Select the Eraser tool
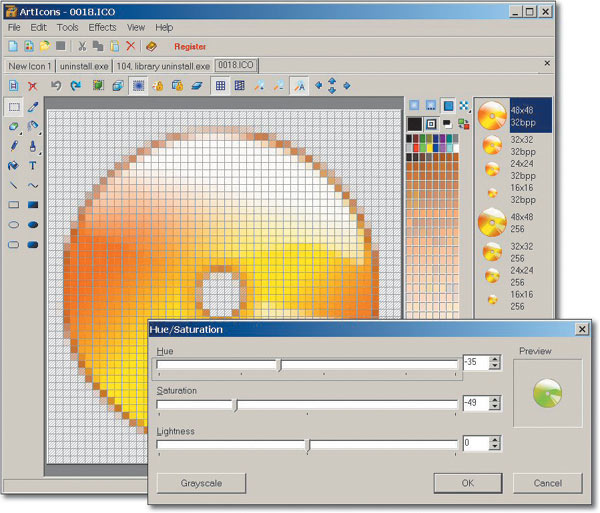 click(x=14, y=126)
